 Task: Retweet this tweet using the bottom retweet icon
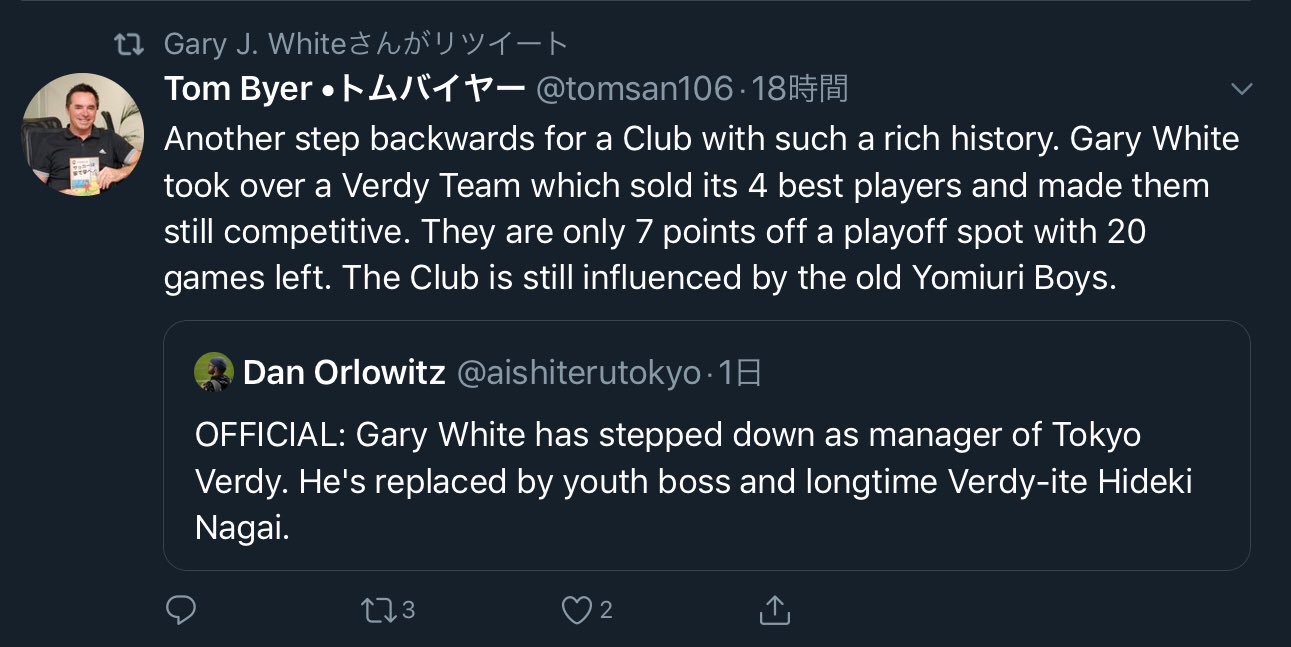pyautogui.click(x=380, y=609)
